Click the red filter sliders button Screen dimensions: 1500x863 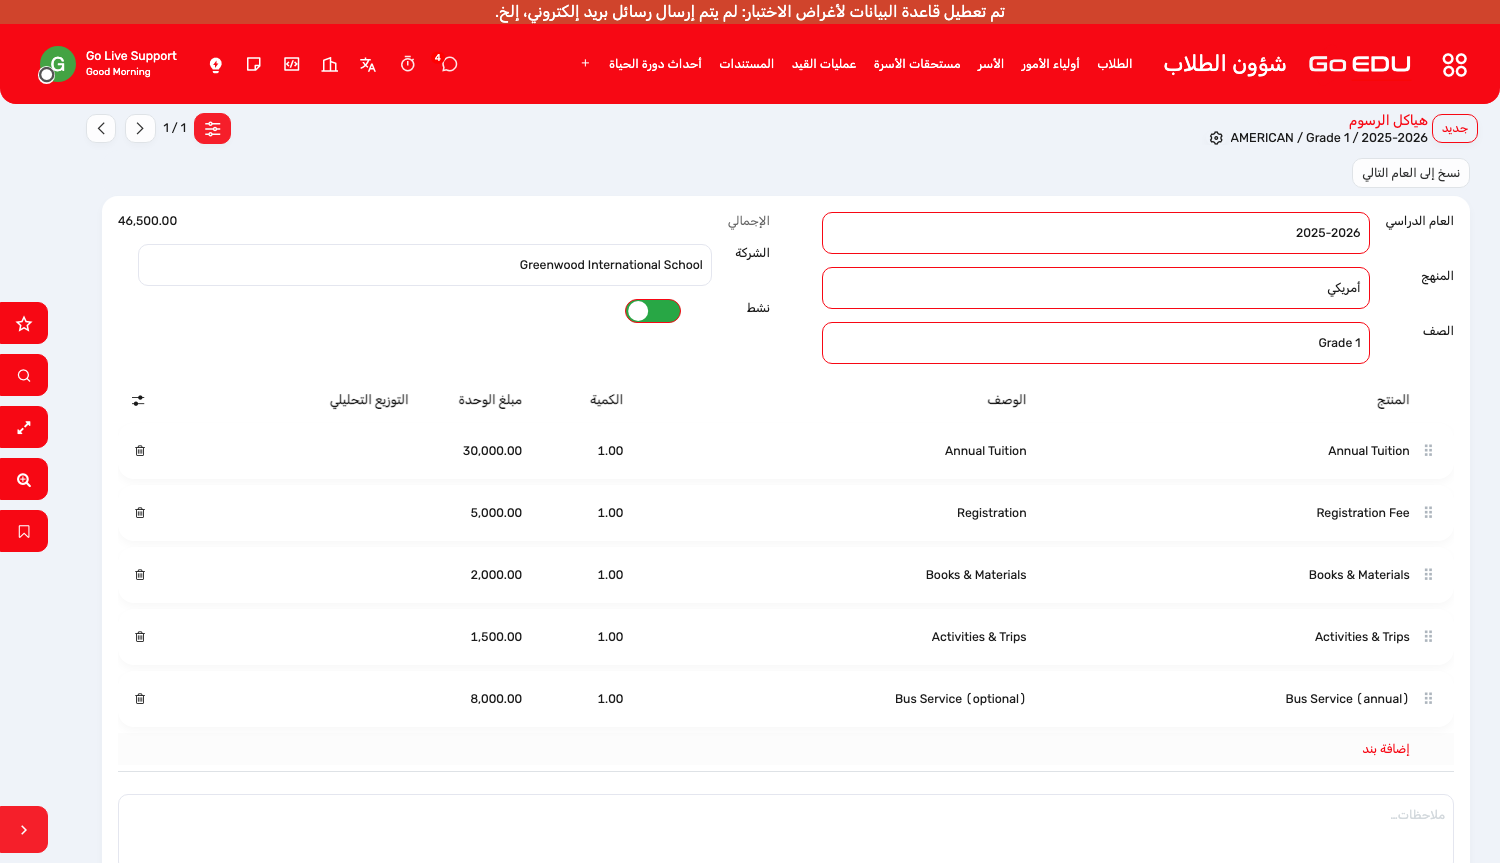click(212, 128)
